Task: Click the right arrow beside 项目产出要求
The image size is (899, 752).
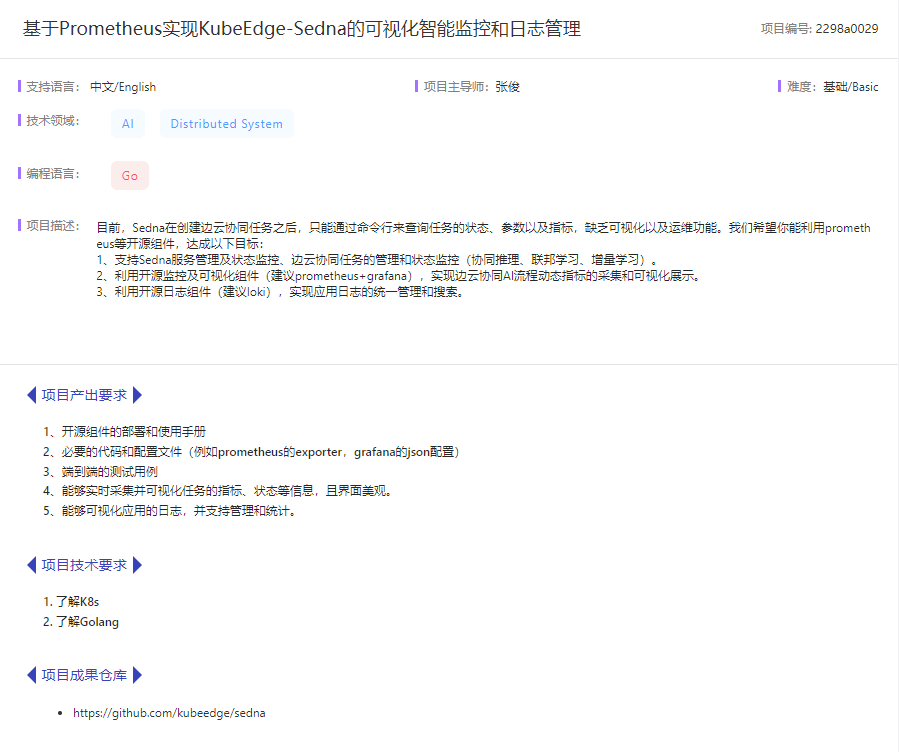Action: 137,395
